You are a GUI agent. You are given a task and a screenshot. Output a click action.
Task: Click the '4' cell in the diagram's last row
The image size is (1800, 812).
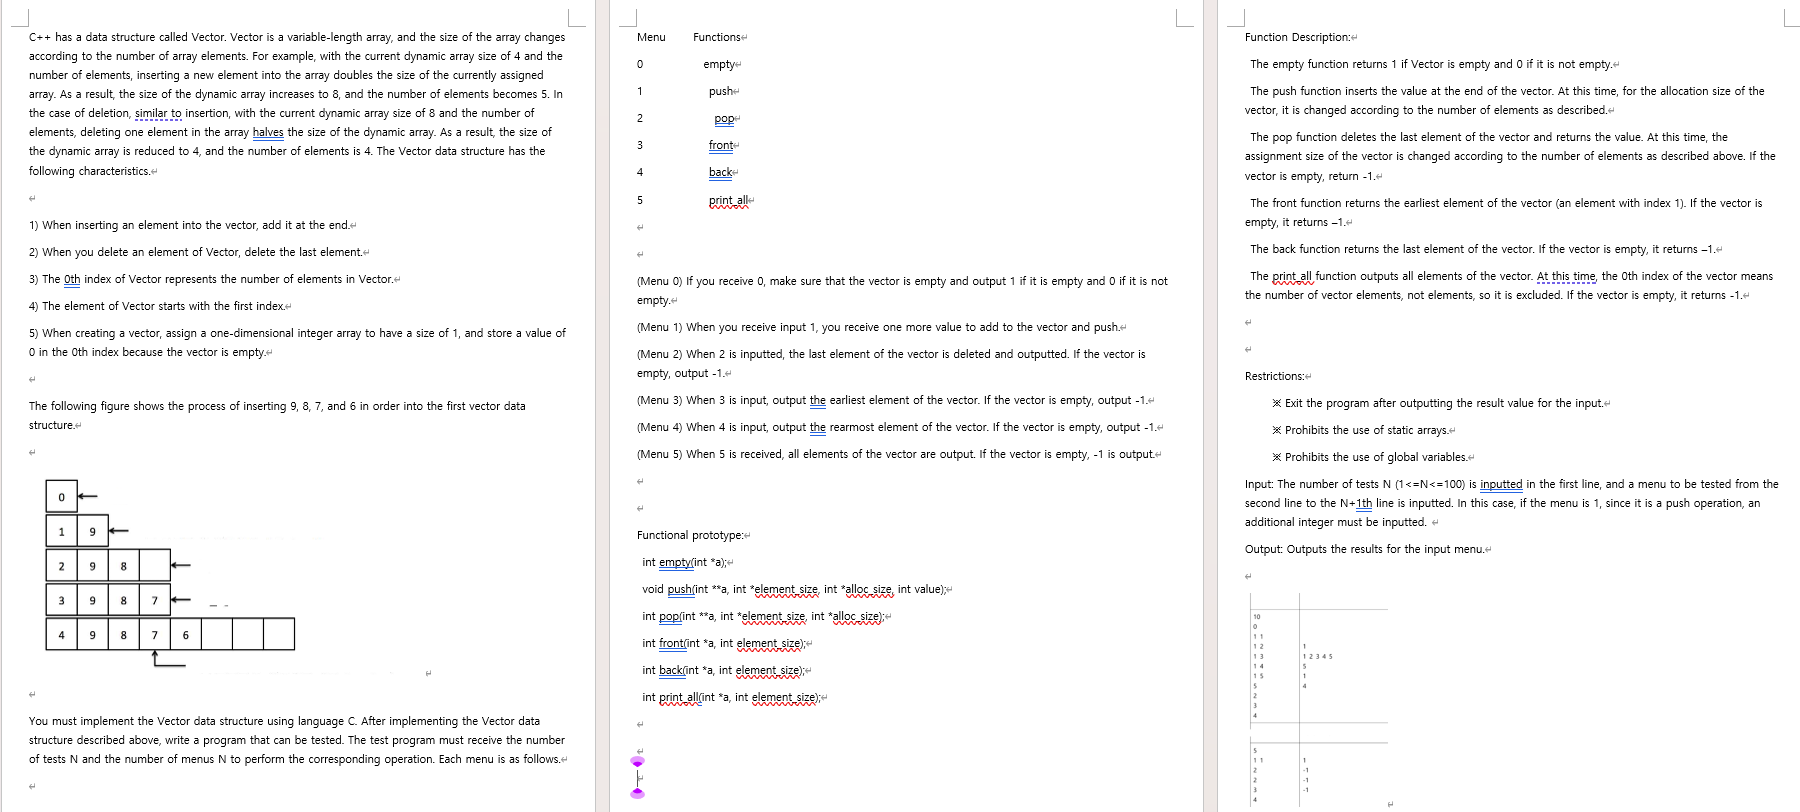point(61,634)
